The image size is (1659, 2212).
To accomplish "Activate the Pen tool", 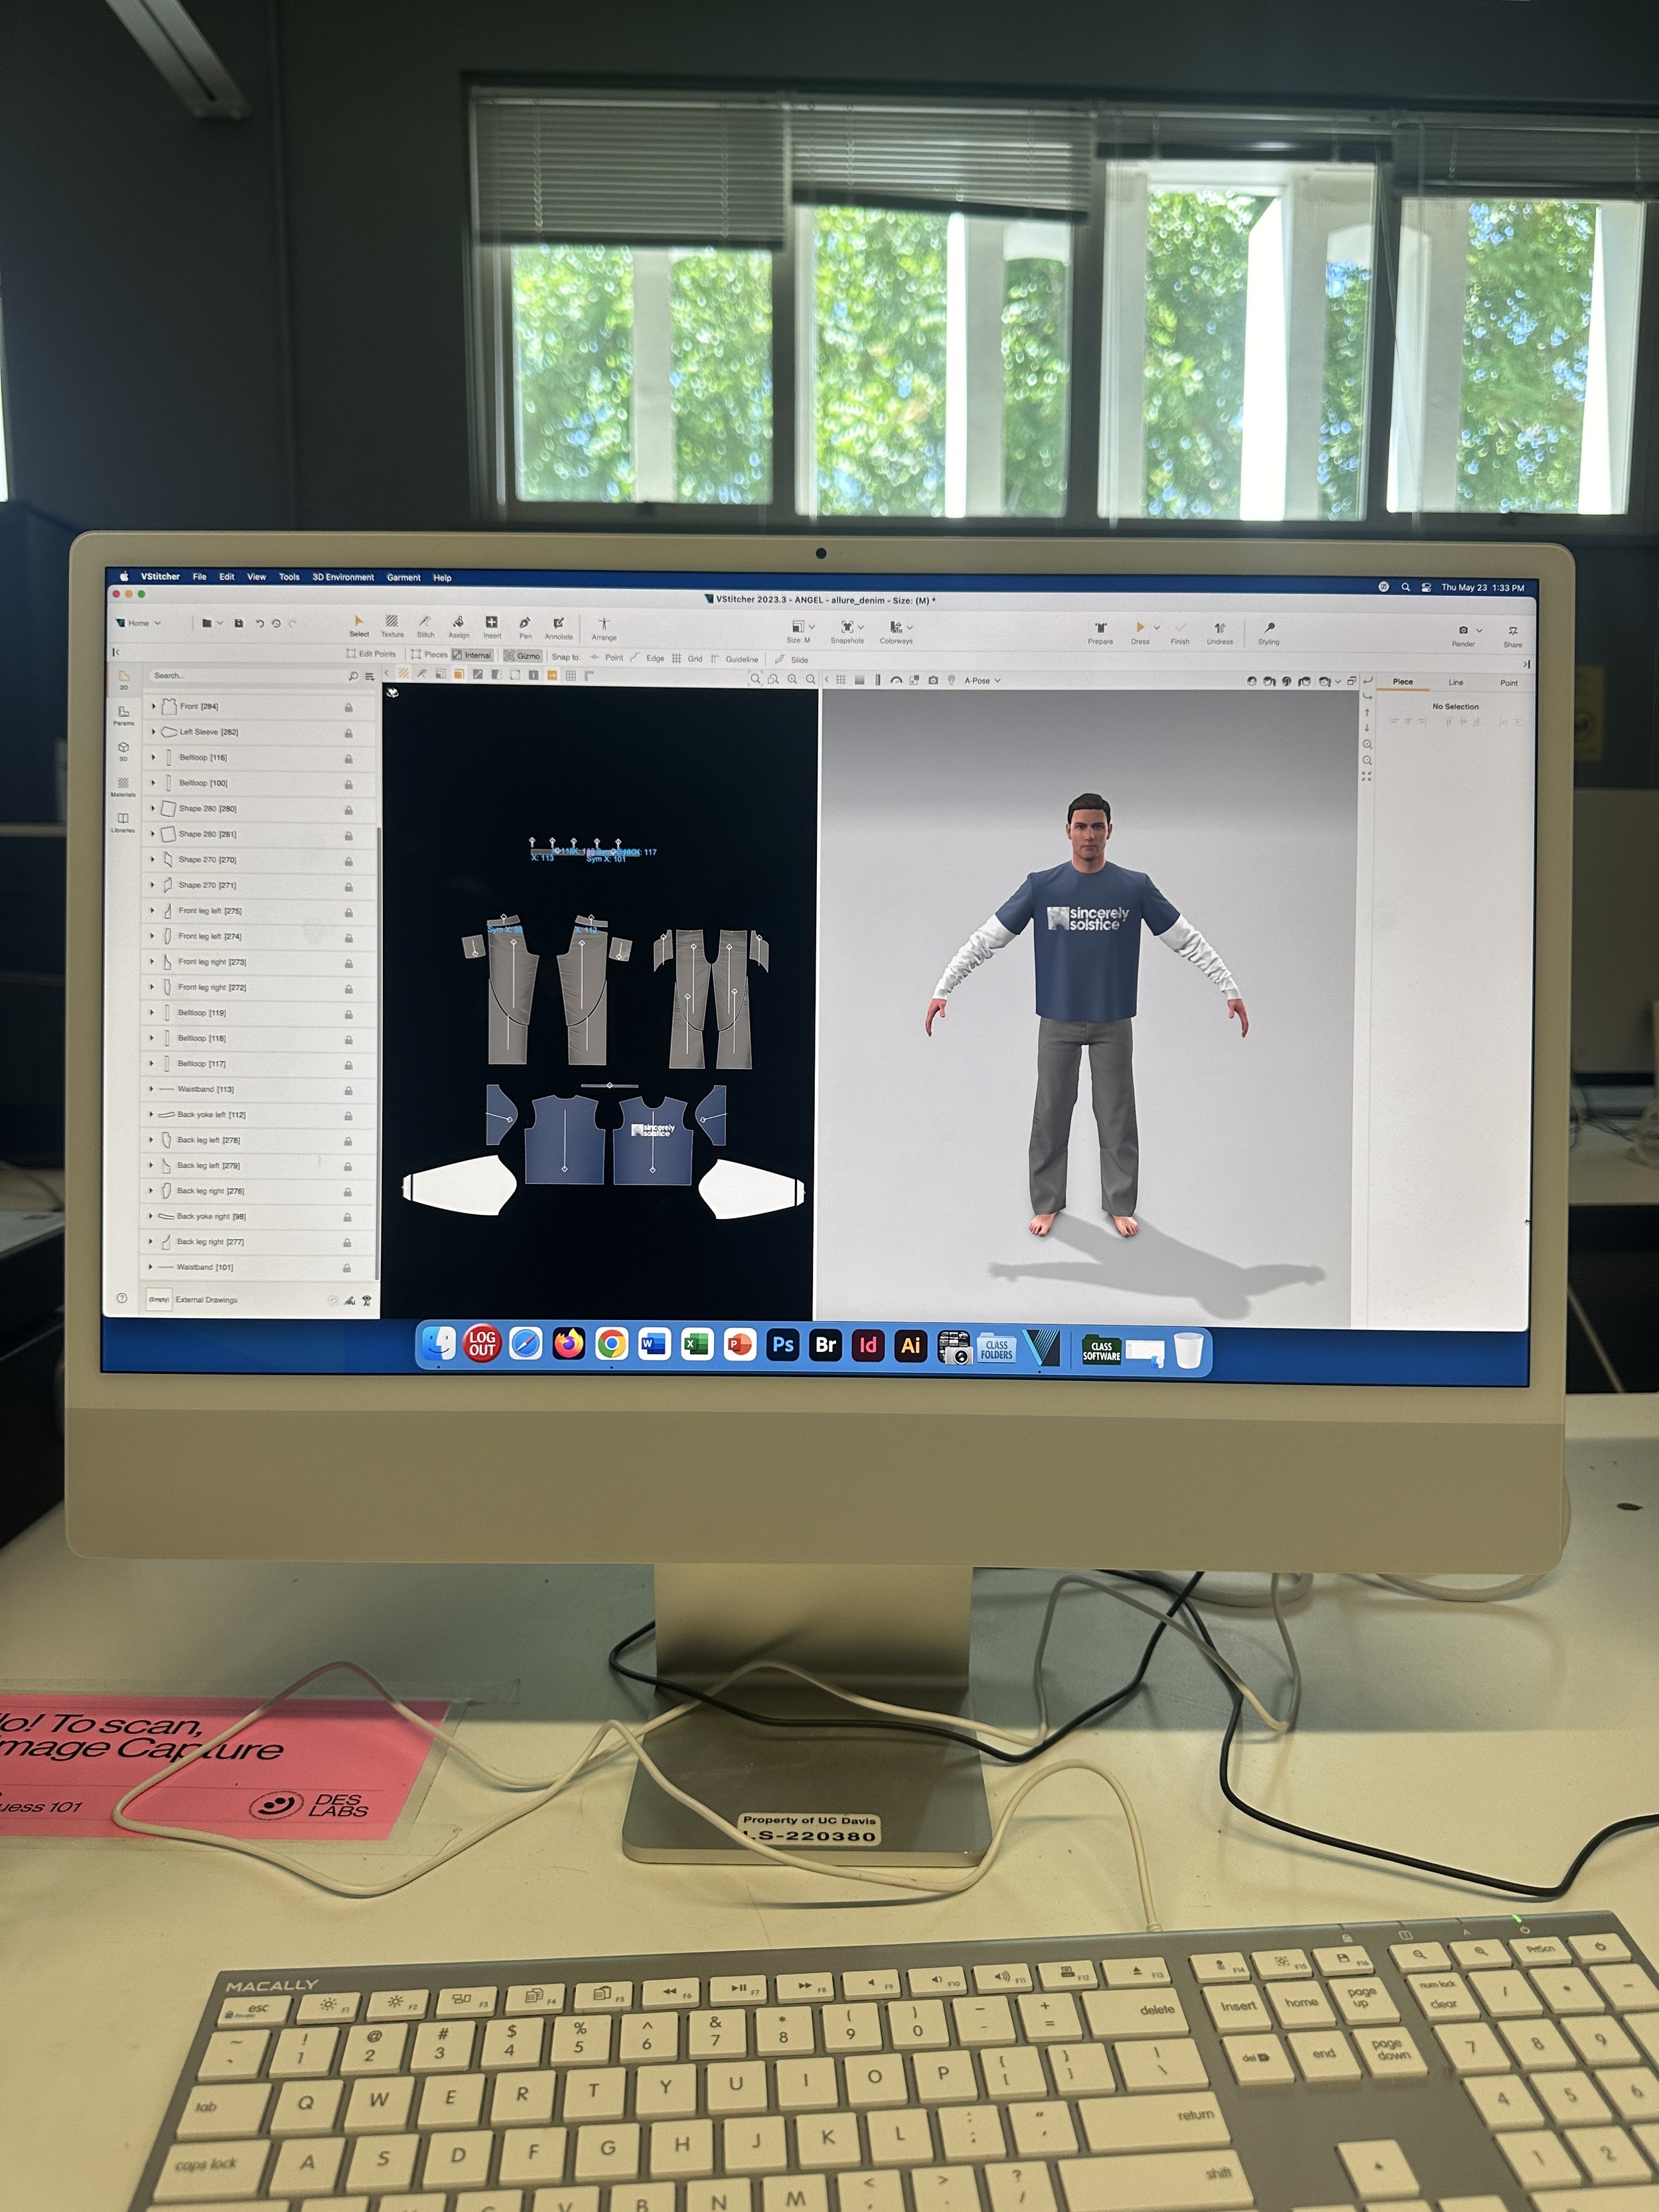I will [525, 624].
